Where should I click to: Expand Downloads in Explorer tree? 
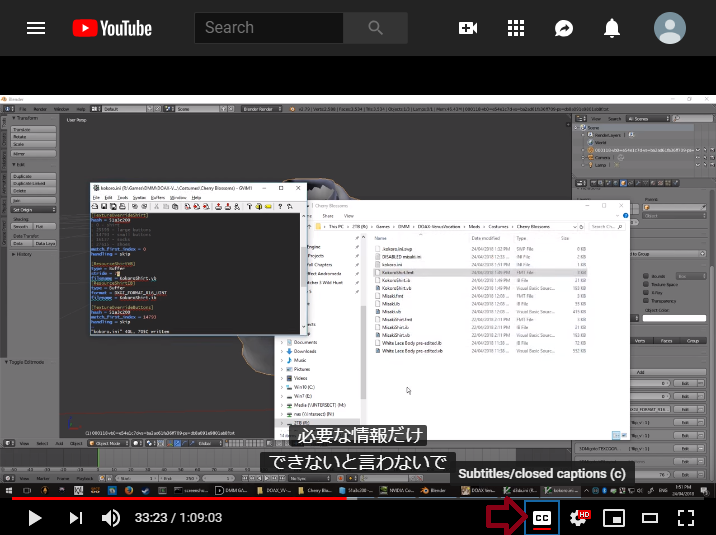(x=282, y=351)
